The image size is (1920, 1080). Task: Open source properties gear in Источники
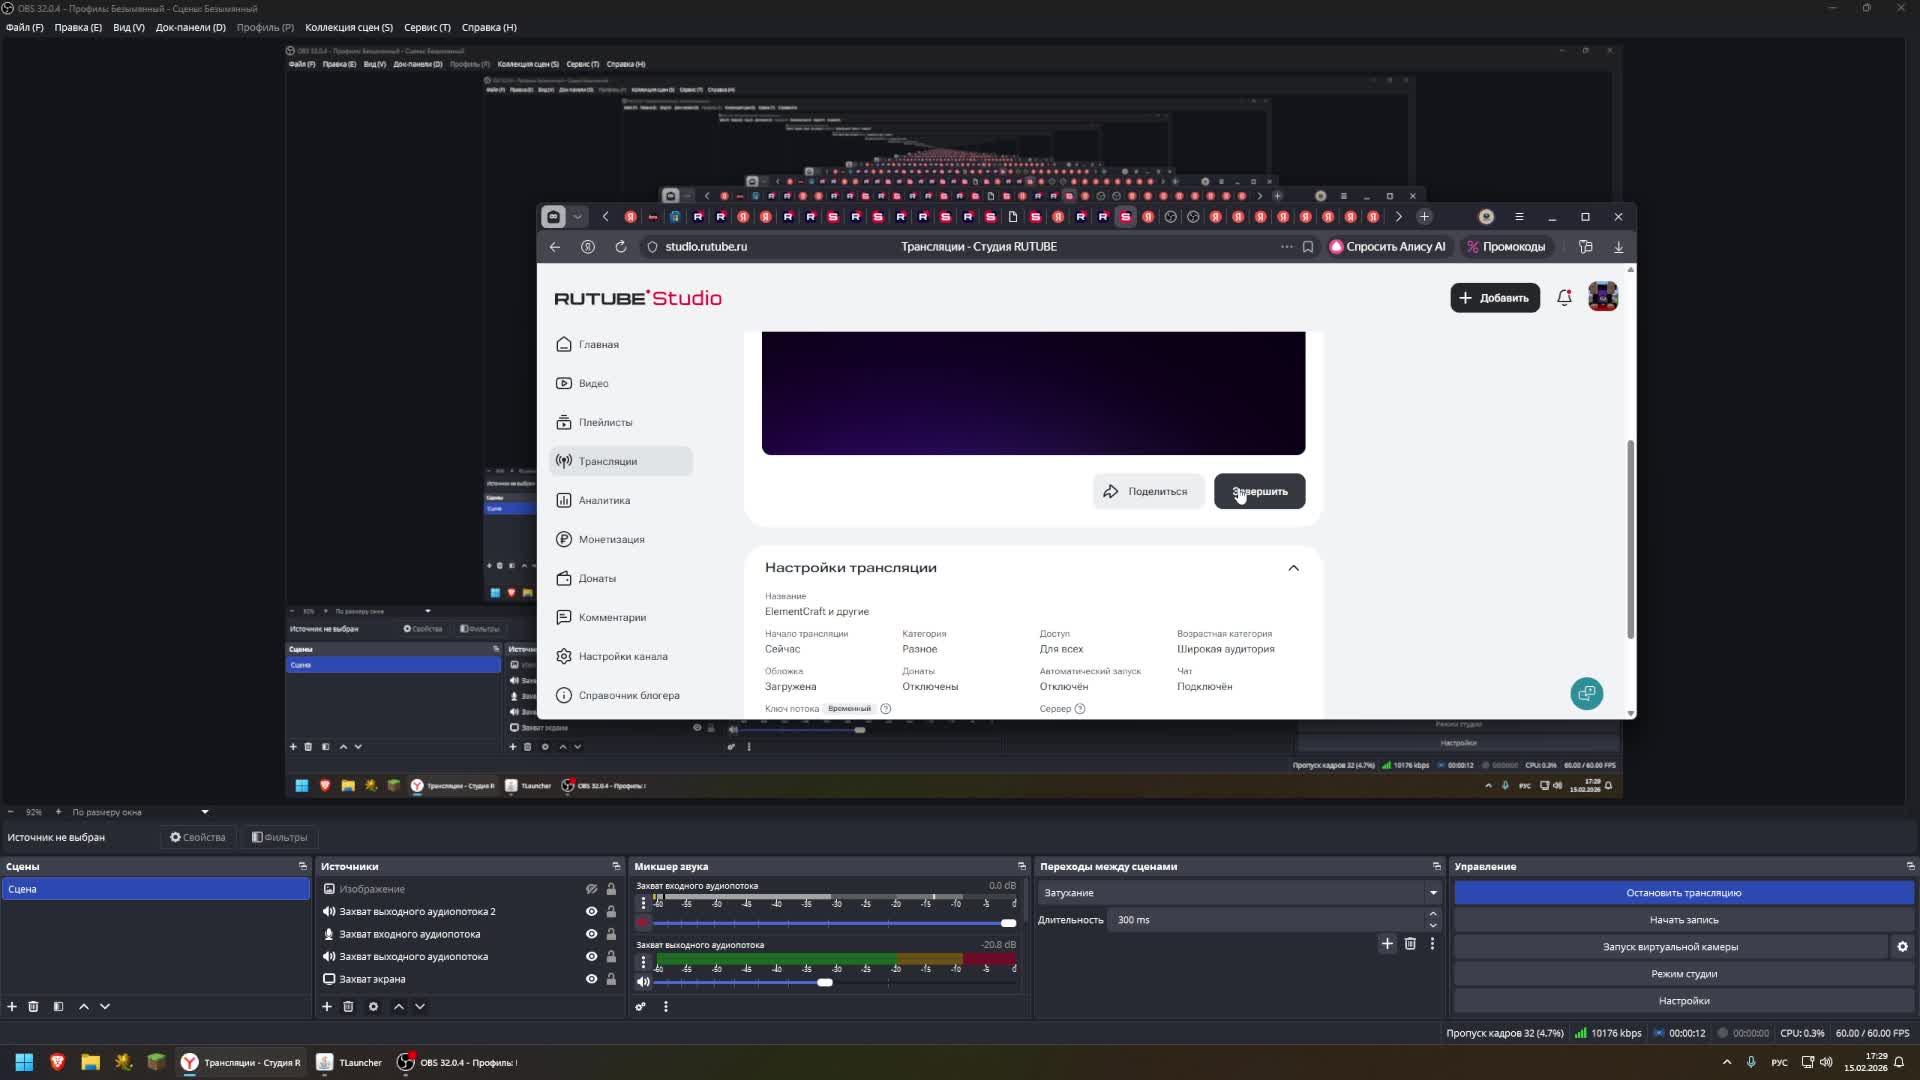(x=373, y=1006)
